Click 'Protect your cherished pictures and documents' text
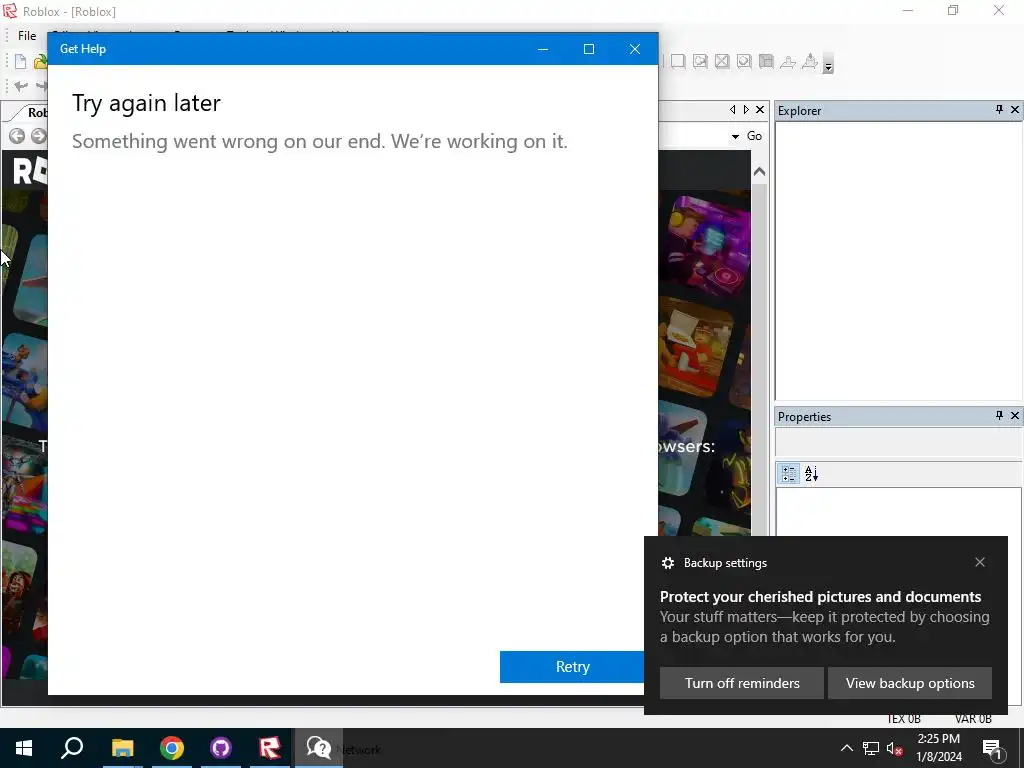1024x768 pixels. tap(820, 597)
